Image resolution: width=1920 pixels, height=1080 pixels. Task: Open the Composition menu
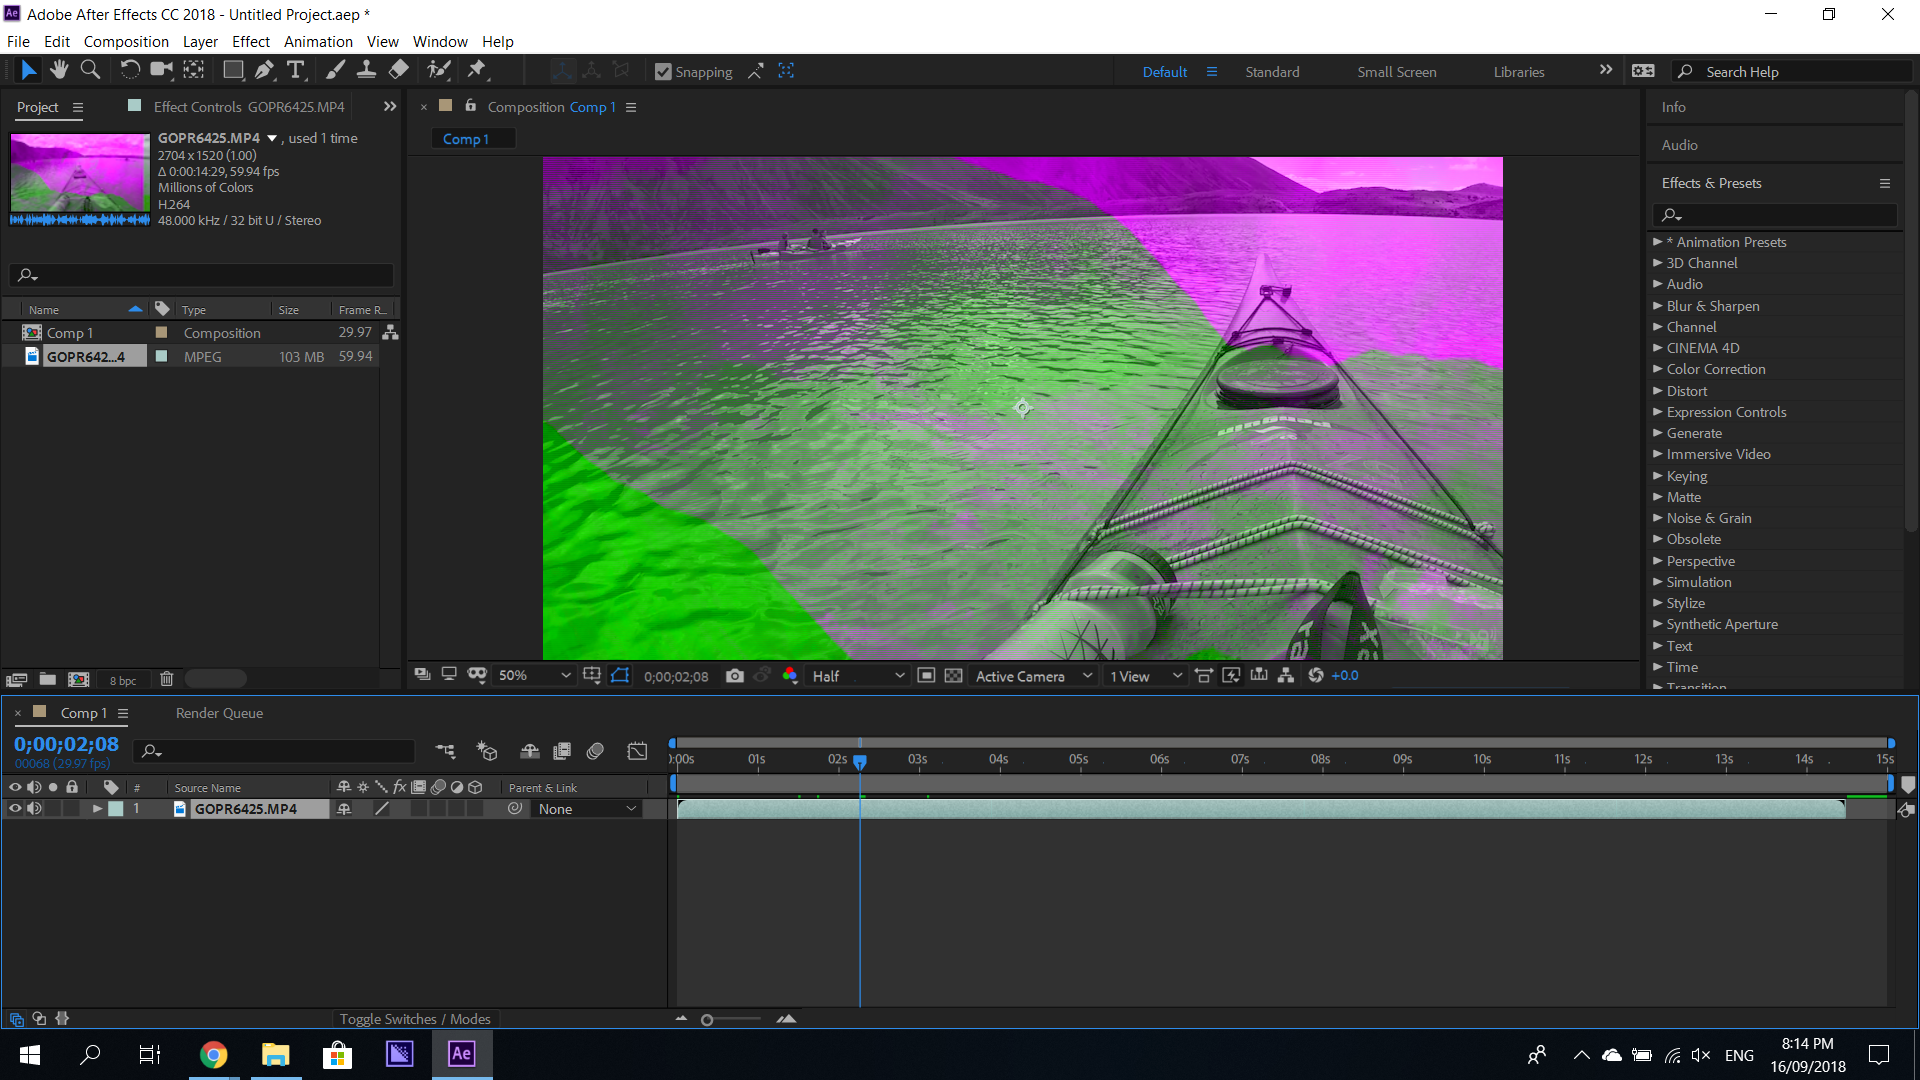pos(126,42)
